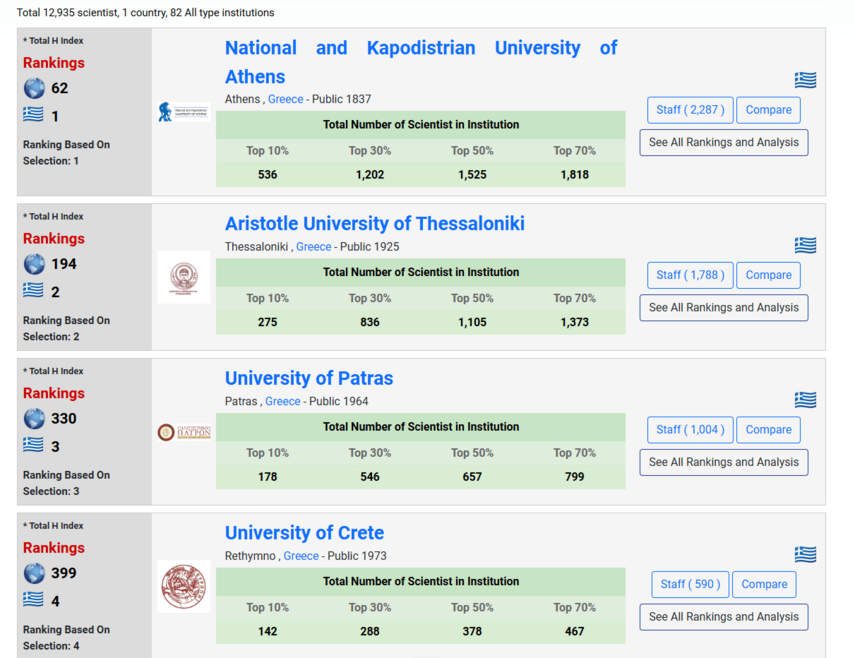Viewport: 855px width, 658px height.
Task: Click Greece link under University of Crete
Action: (301, 556)
